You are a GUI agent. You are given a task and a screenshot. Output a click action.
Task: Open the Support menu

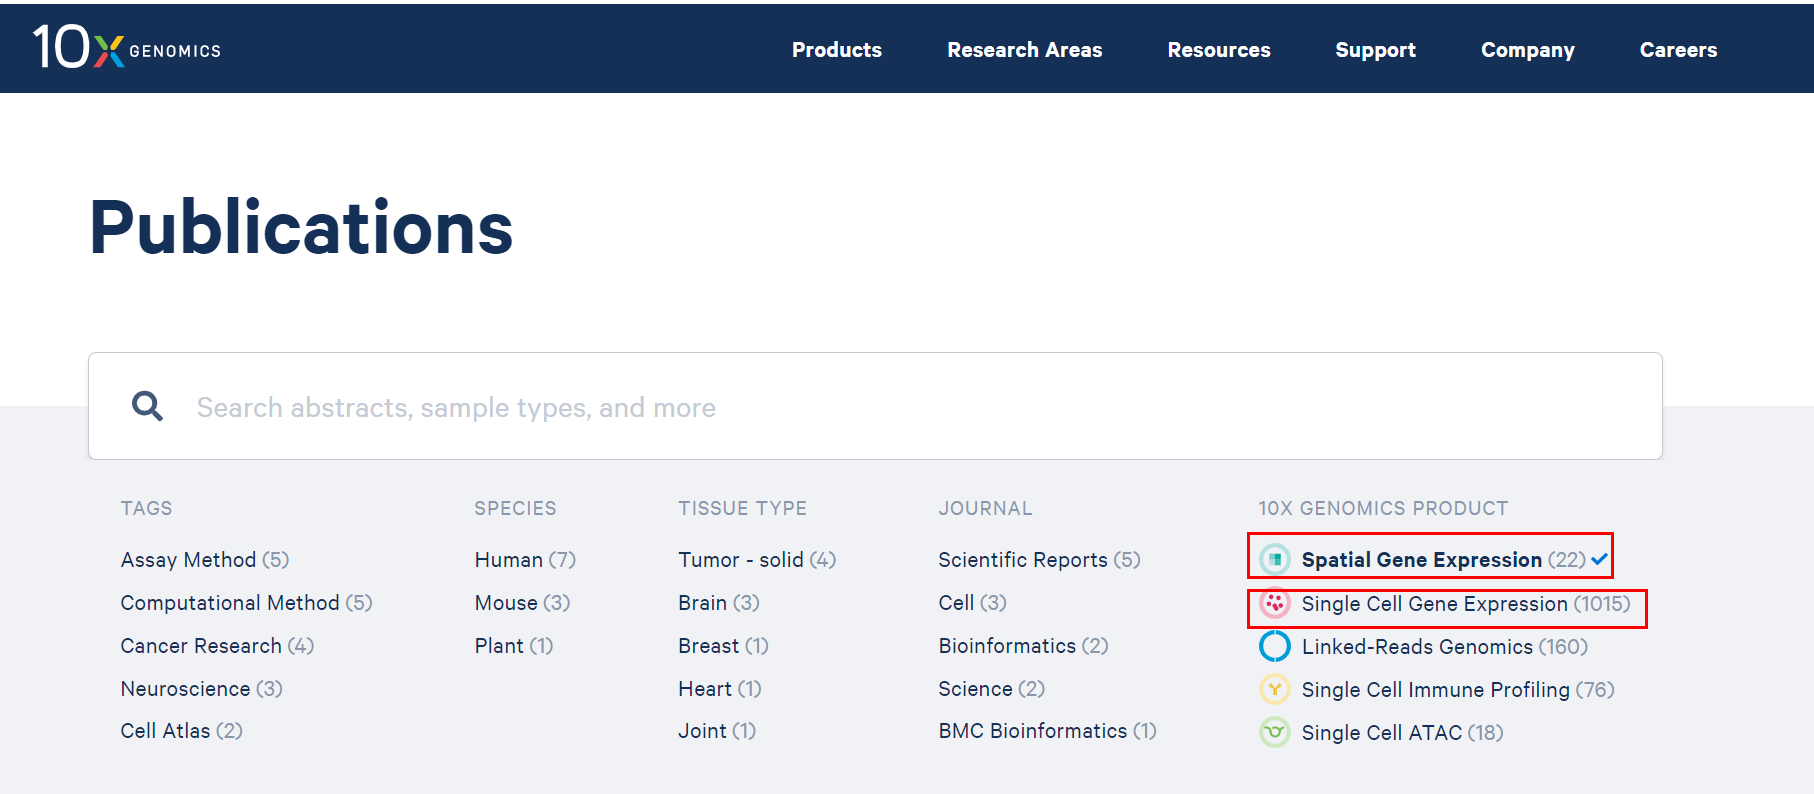pos(1375,50)
